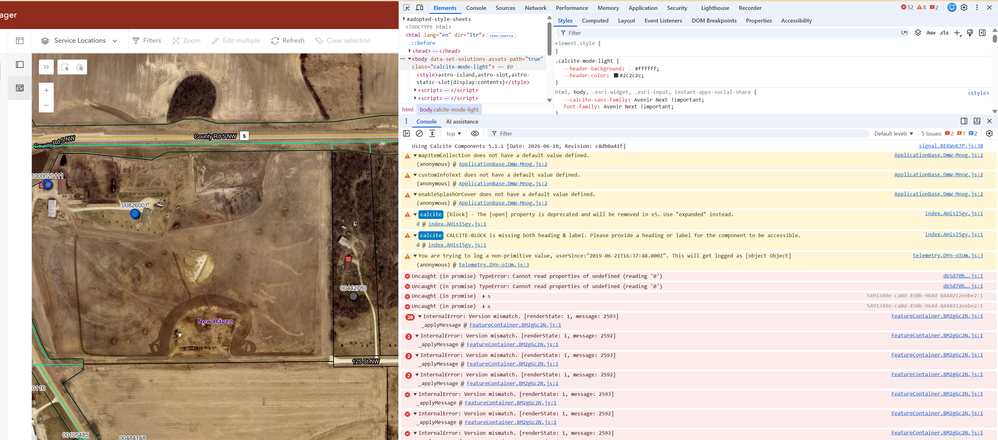The width and height of the screenshot is (998, 440).
Task: Activate the inspect element picker
Action: click(407, 8)
